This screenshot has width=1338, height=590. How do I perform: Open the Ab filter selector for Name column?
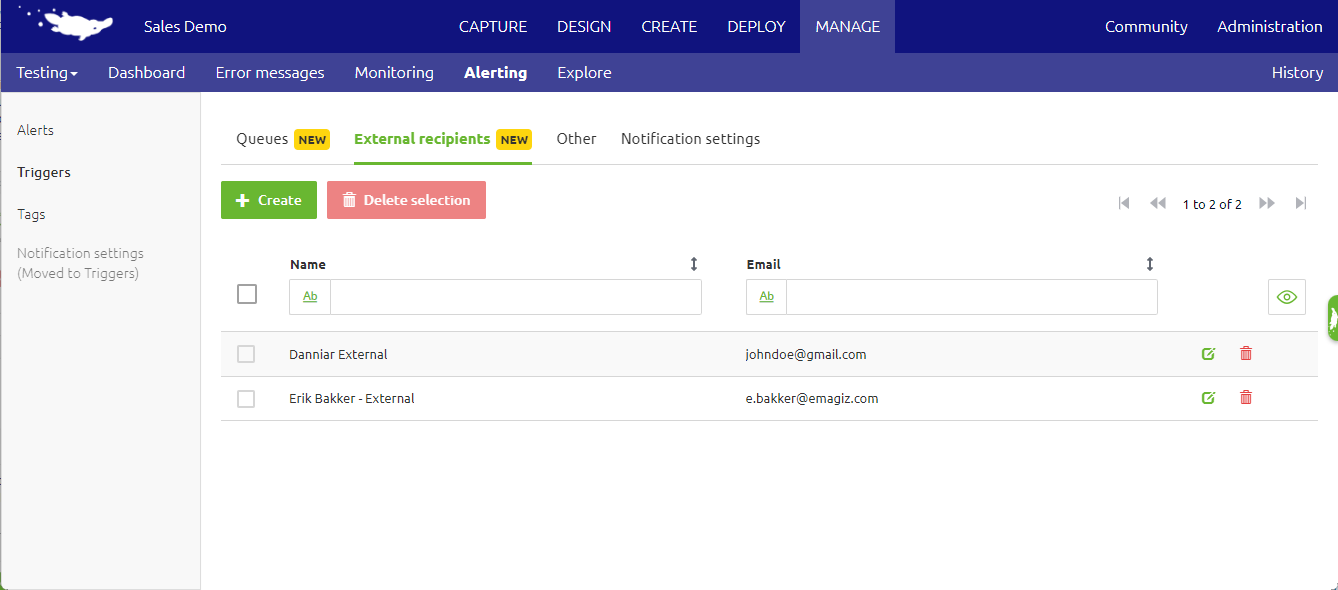pyautogui.click(x=309, y=296)
